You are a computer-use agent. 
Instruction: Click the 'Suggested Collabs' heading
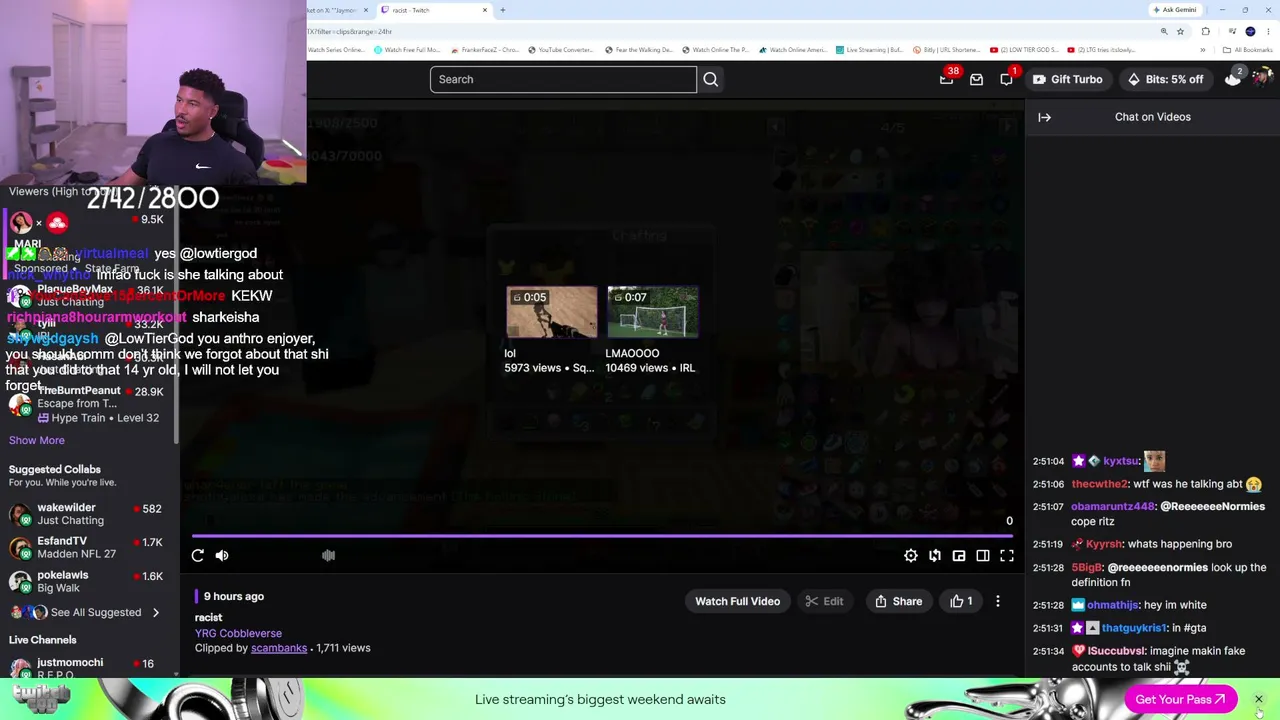(55, 469)
